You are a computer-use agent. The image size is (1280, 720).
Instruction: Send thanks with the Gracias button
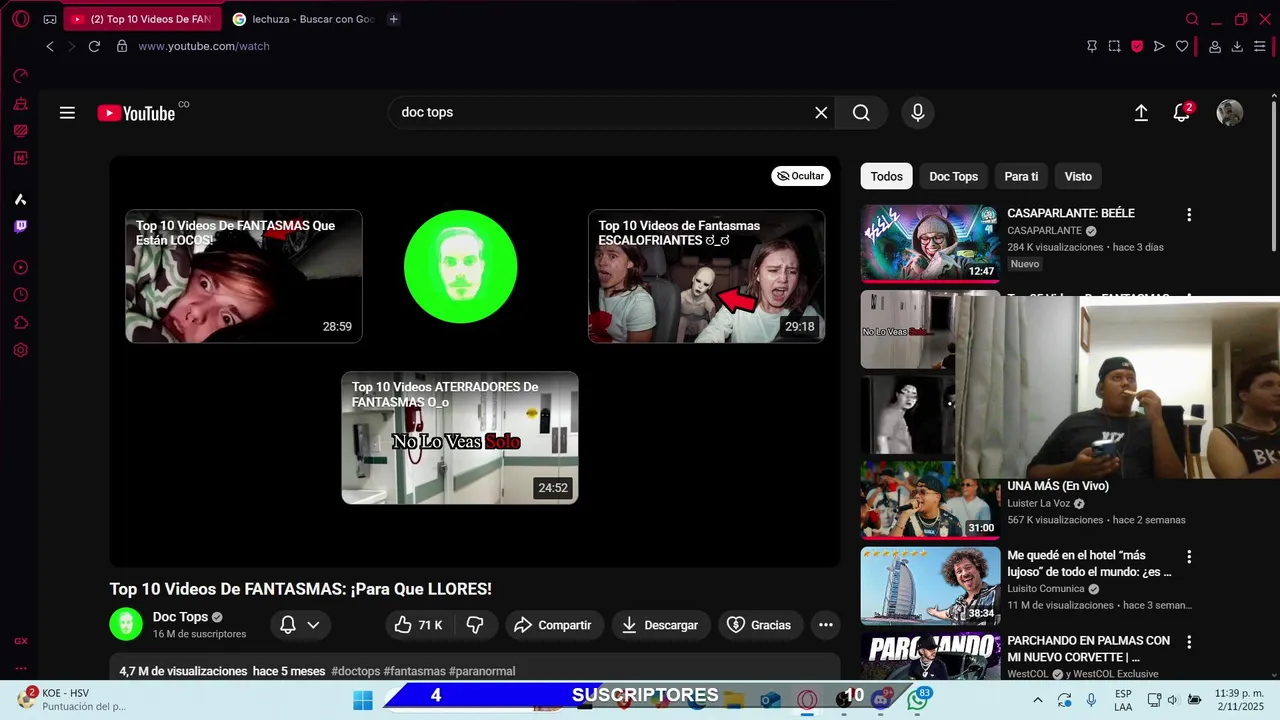(x=760, y=625)
